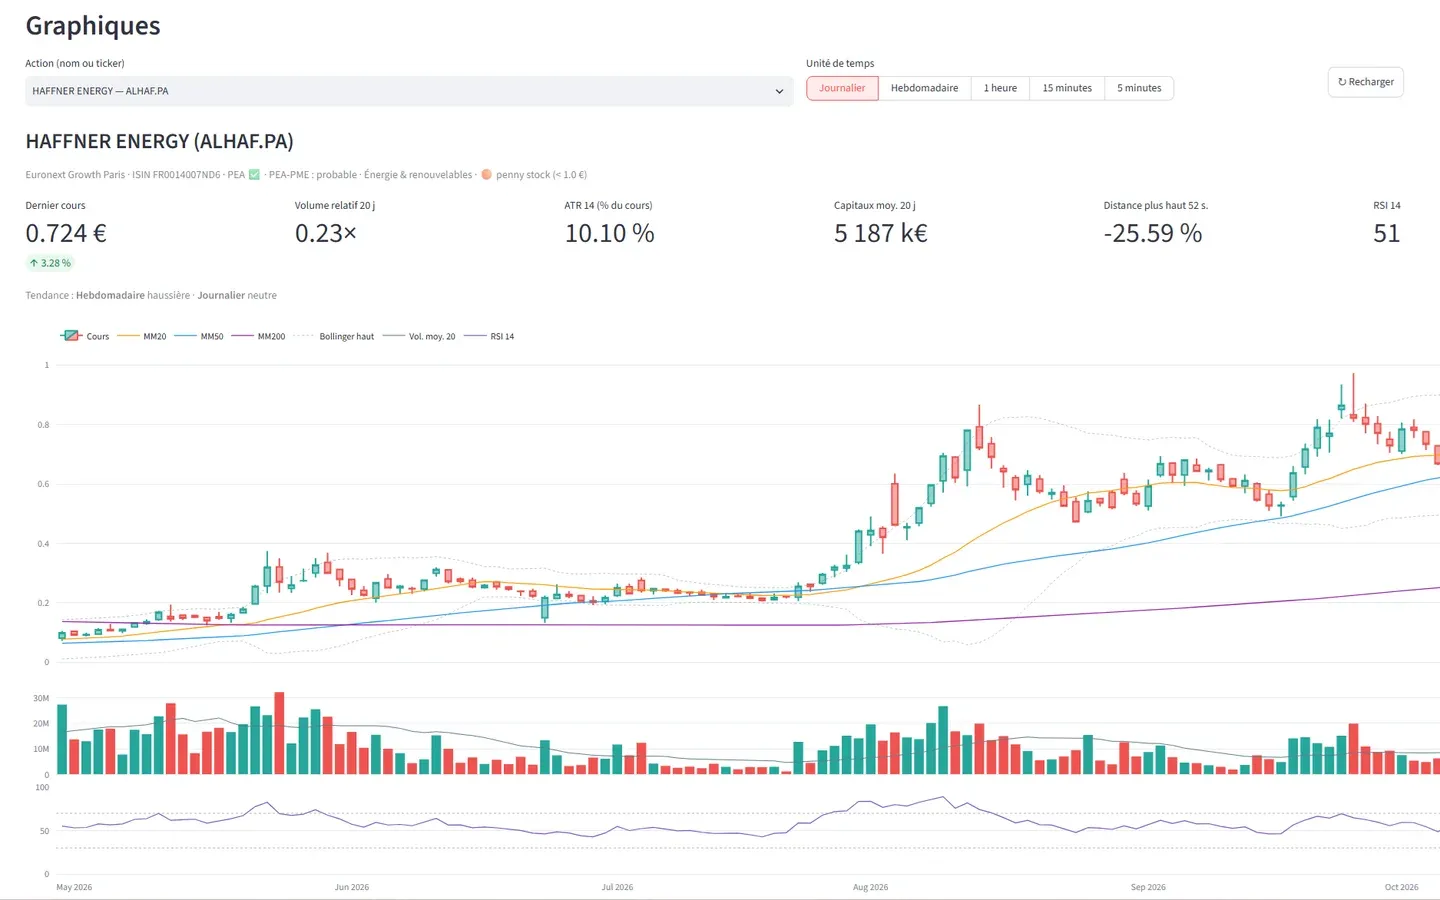Screen dimensions: 1440x900
Task: Click the Graphiques page heading
Action: pyautogui.click(x=93, y=26)
